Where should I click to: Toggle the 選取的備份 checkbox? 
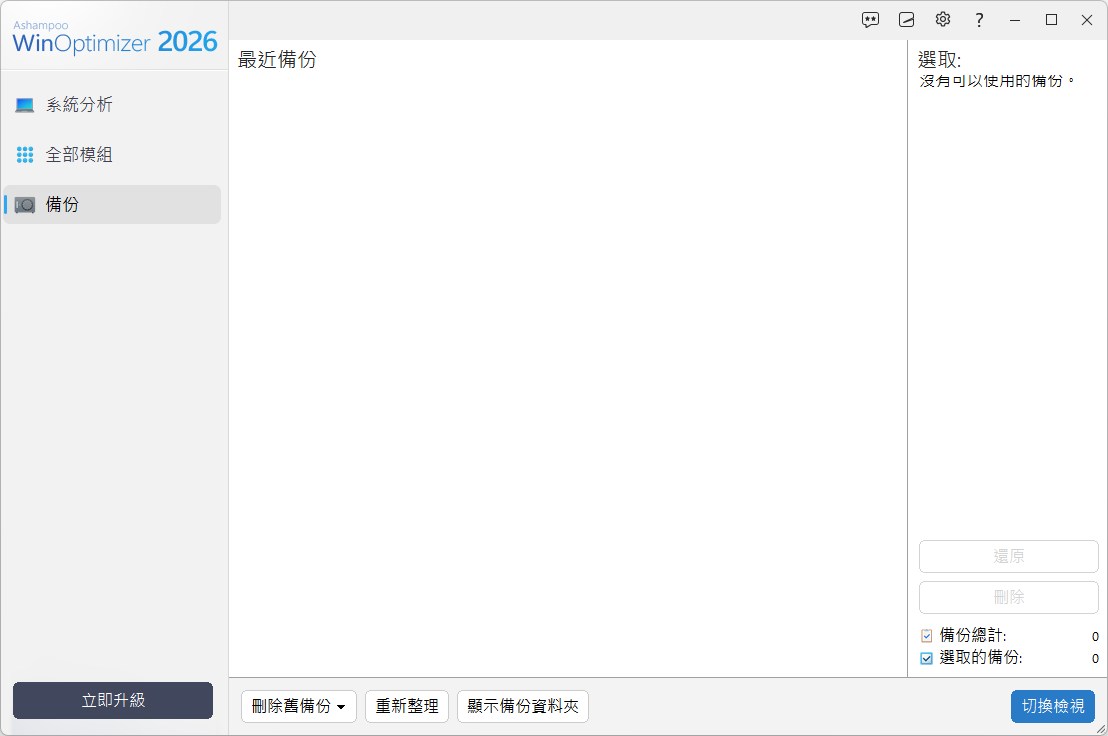click(x=926, y=658)
